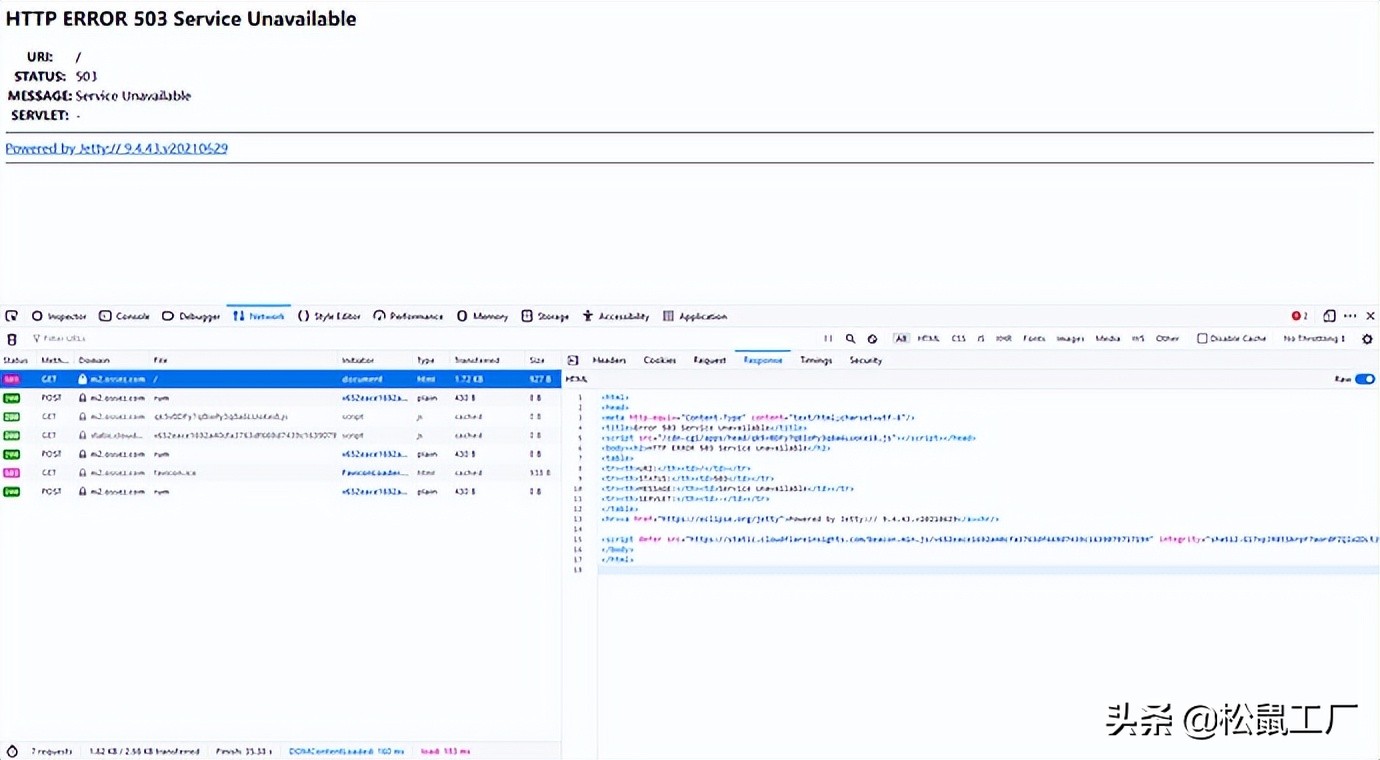Image resolution: width=1380 pixels, height=760 pixels.
Task: Click the performance analysis icon in status bar
Action: point(12,751)
